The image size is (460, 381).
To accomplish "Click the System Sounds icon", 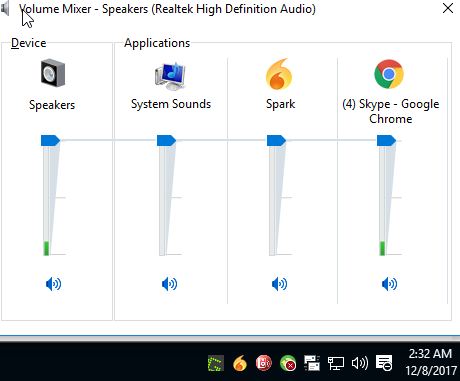I will pyautogui.click(x=170, y=76).
